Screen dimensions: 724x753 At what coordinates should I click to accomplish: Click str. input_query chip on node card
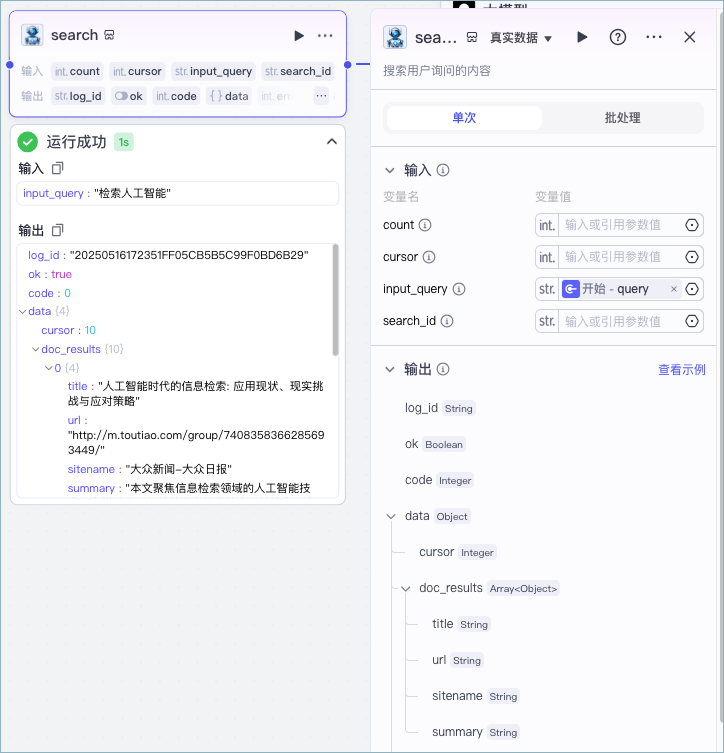click(x=213, y=71)
